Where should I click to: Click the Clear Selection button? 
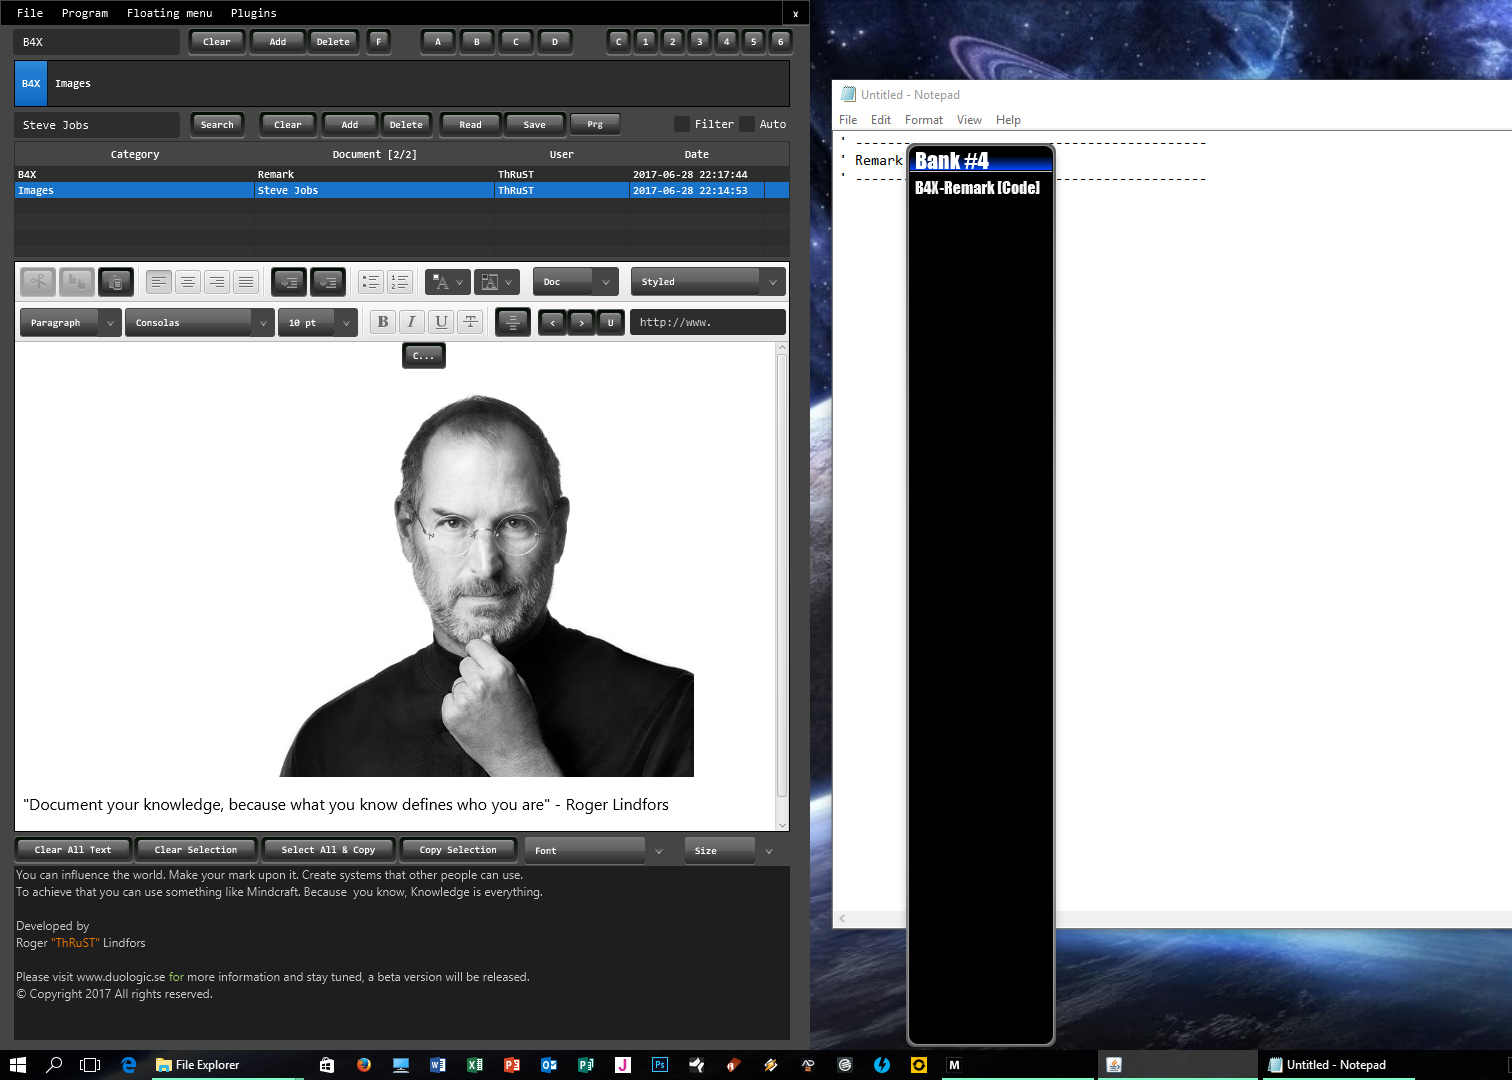click(196, 850)
